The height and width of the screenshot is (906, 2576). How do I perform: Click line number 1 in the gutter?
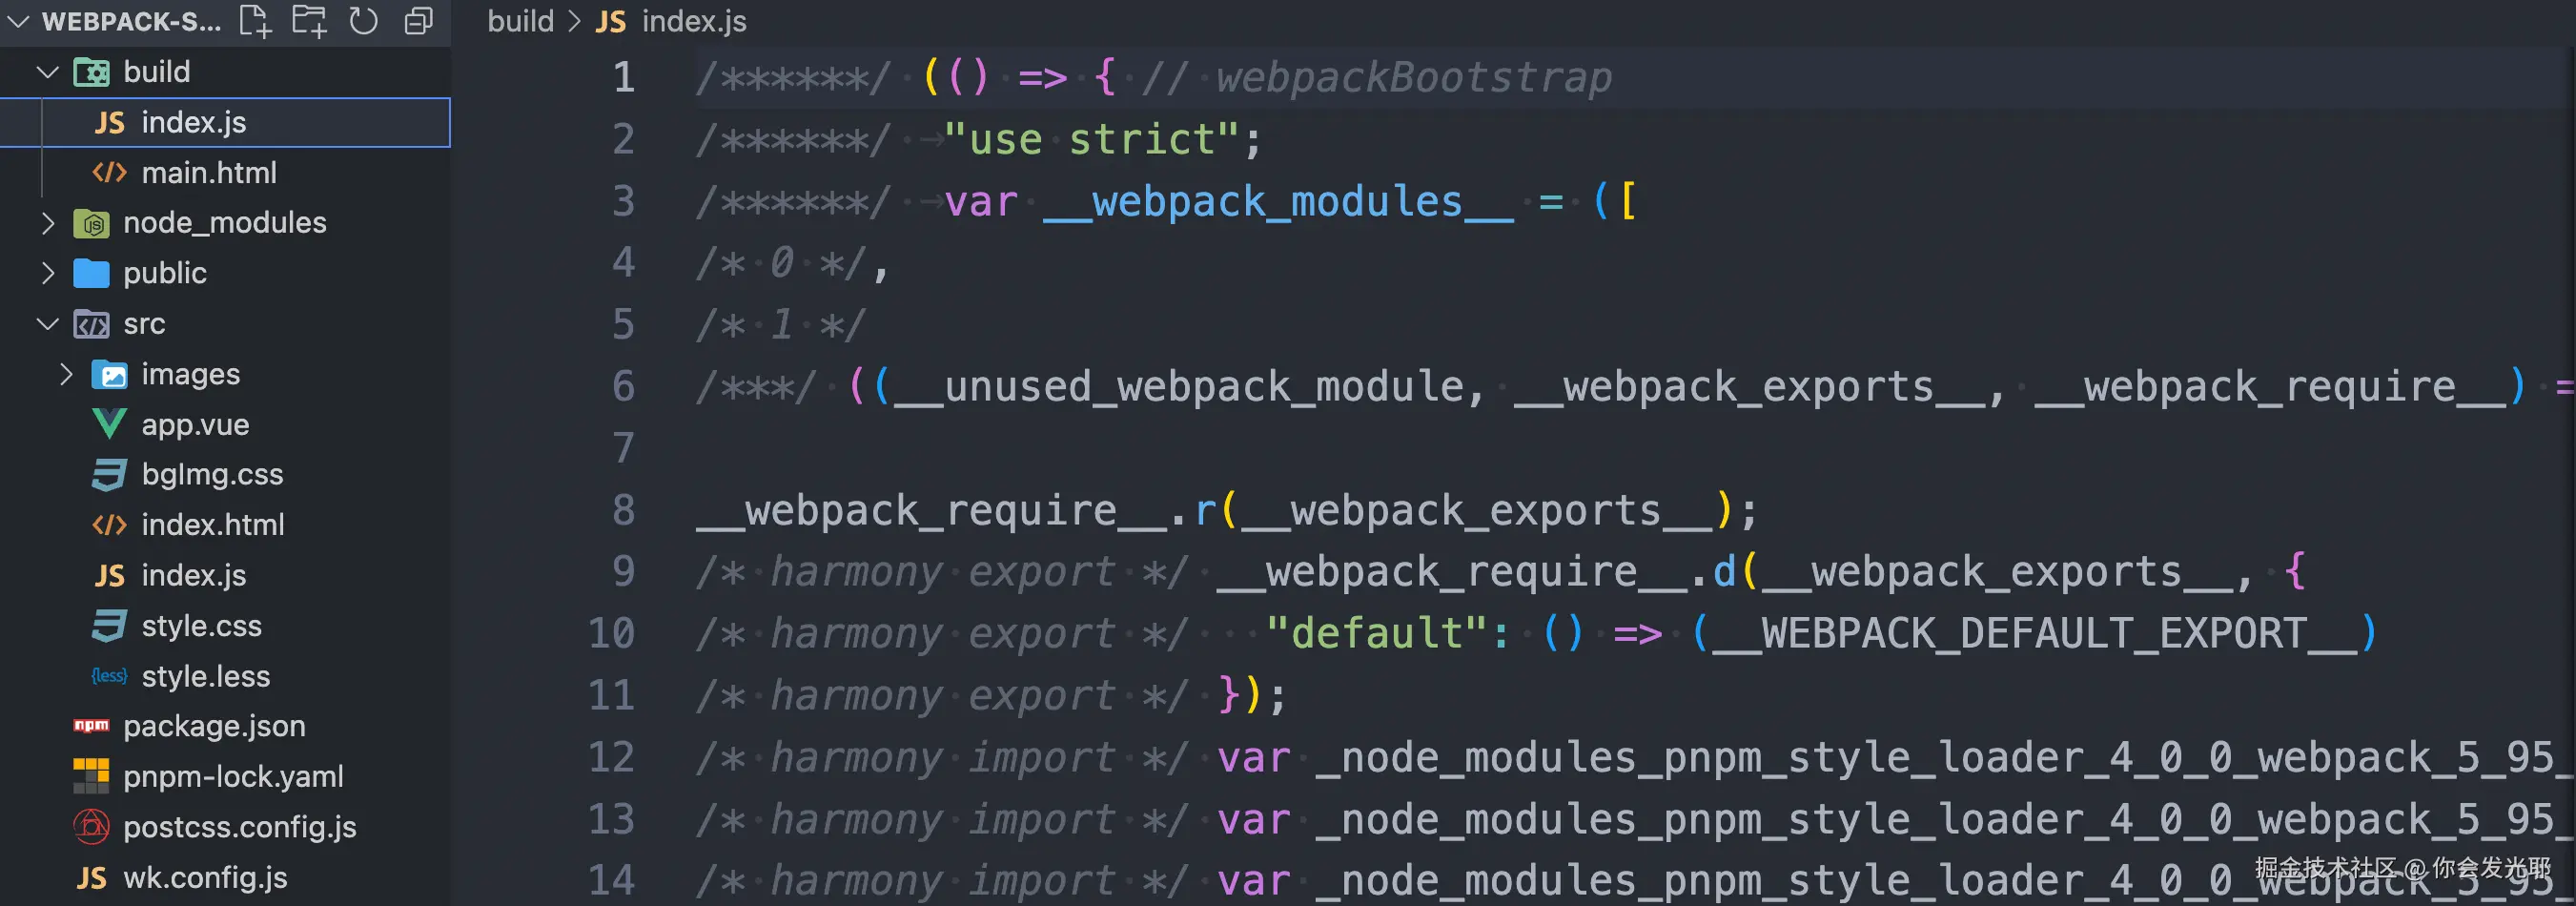pyautogui.click(x=624, y=78)
